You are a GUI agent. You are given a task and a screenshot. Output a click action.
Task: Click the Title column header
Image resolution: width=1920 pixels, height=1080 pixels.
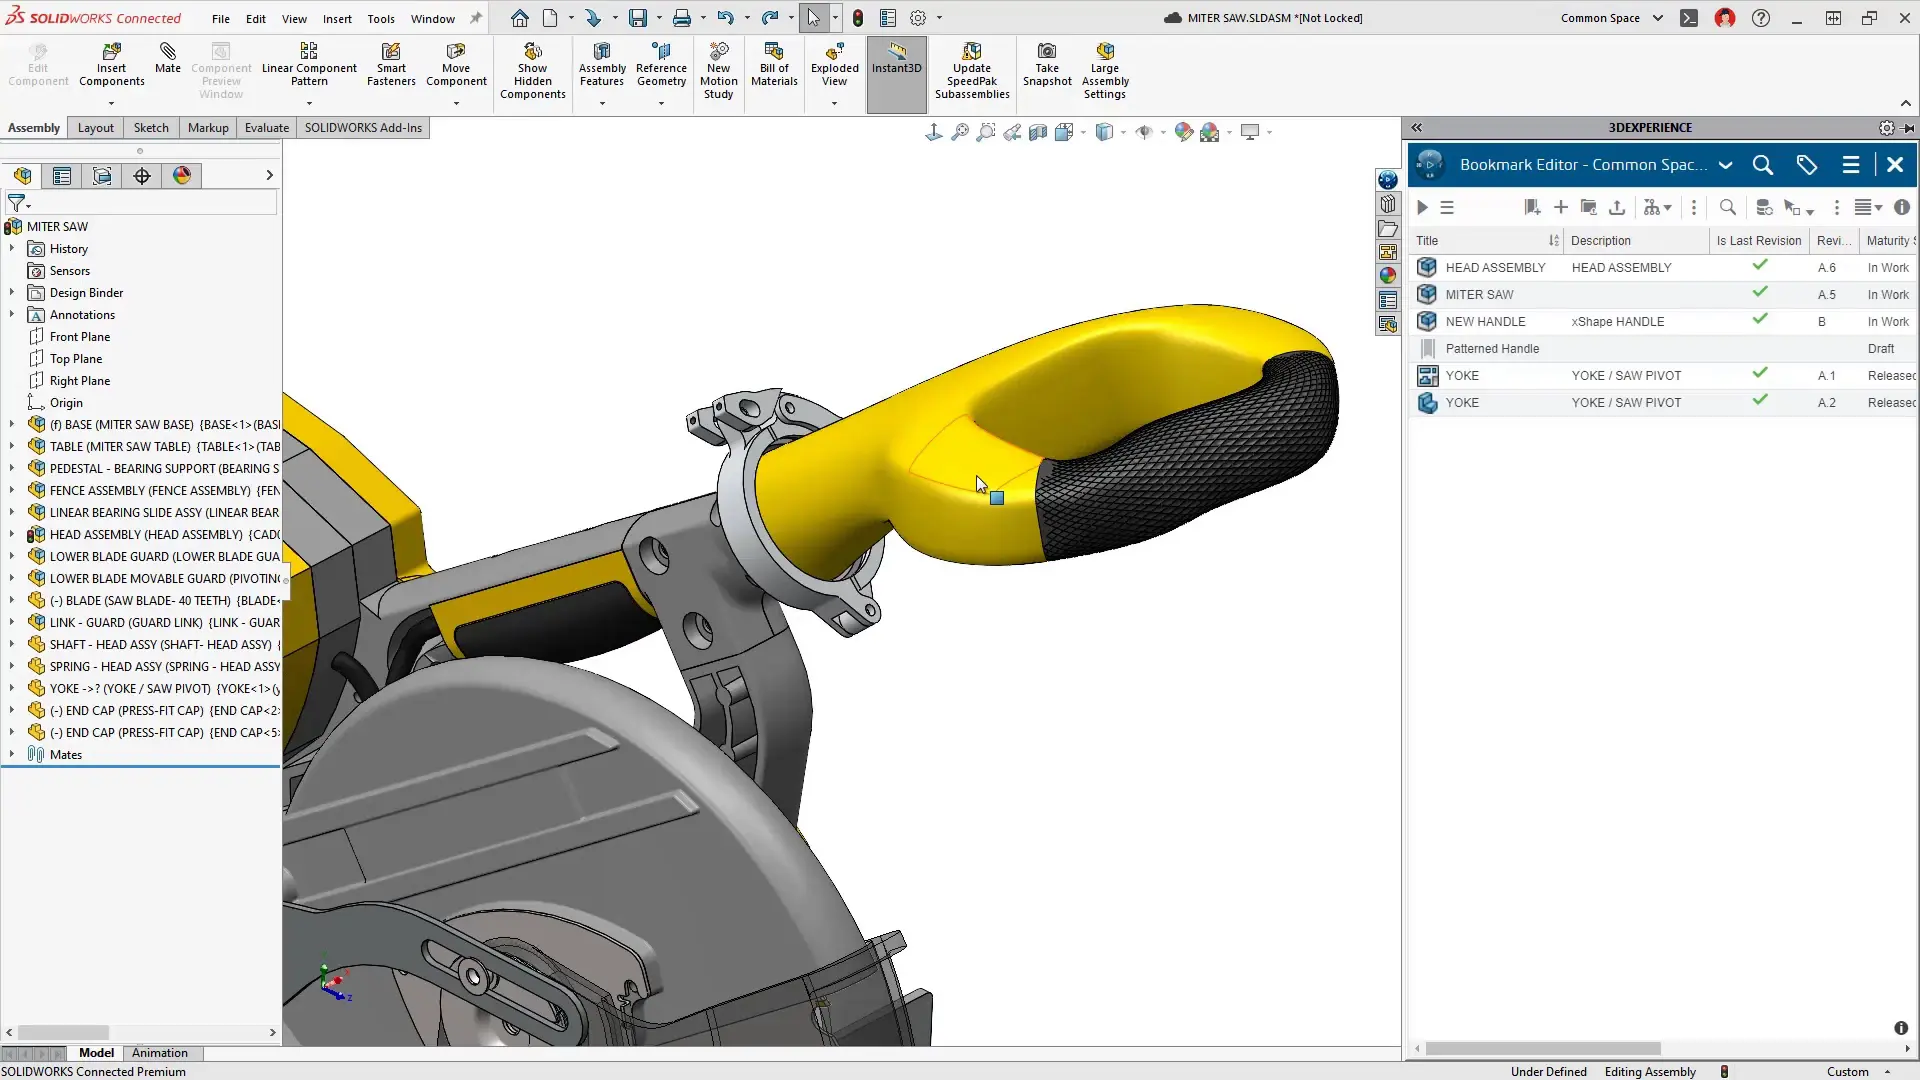pos(1486,240)
